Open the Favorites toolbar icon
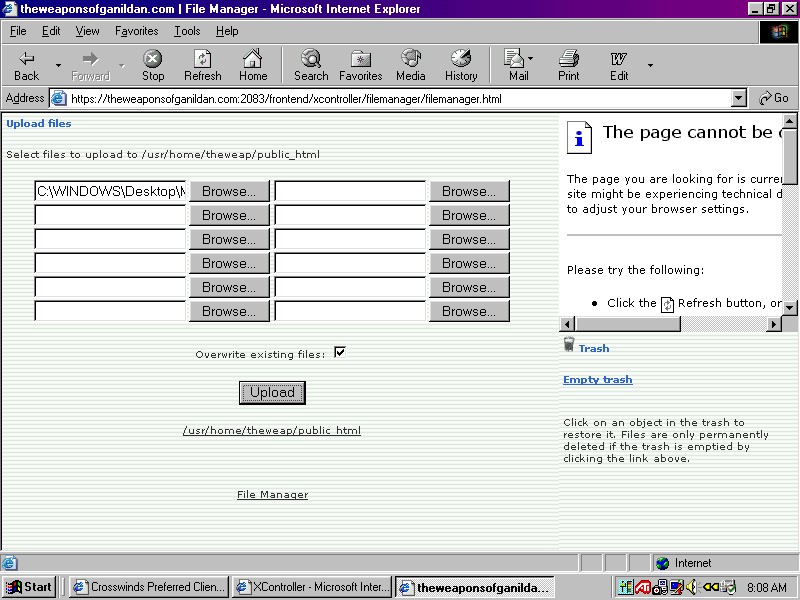Viewport: 800px width, 600px height. [x=360, y=66]
